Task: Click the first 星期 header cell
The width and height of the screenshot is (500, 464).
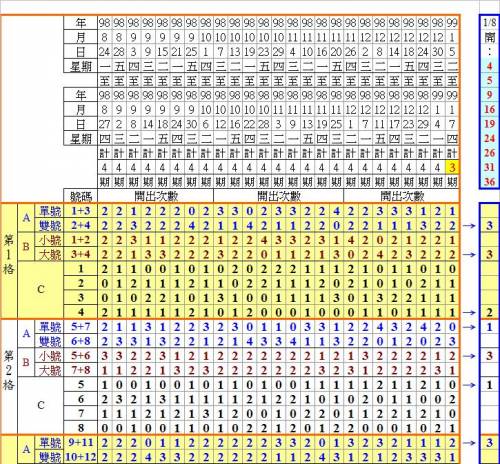Action: coord(81,66)
